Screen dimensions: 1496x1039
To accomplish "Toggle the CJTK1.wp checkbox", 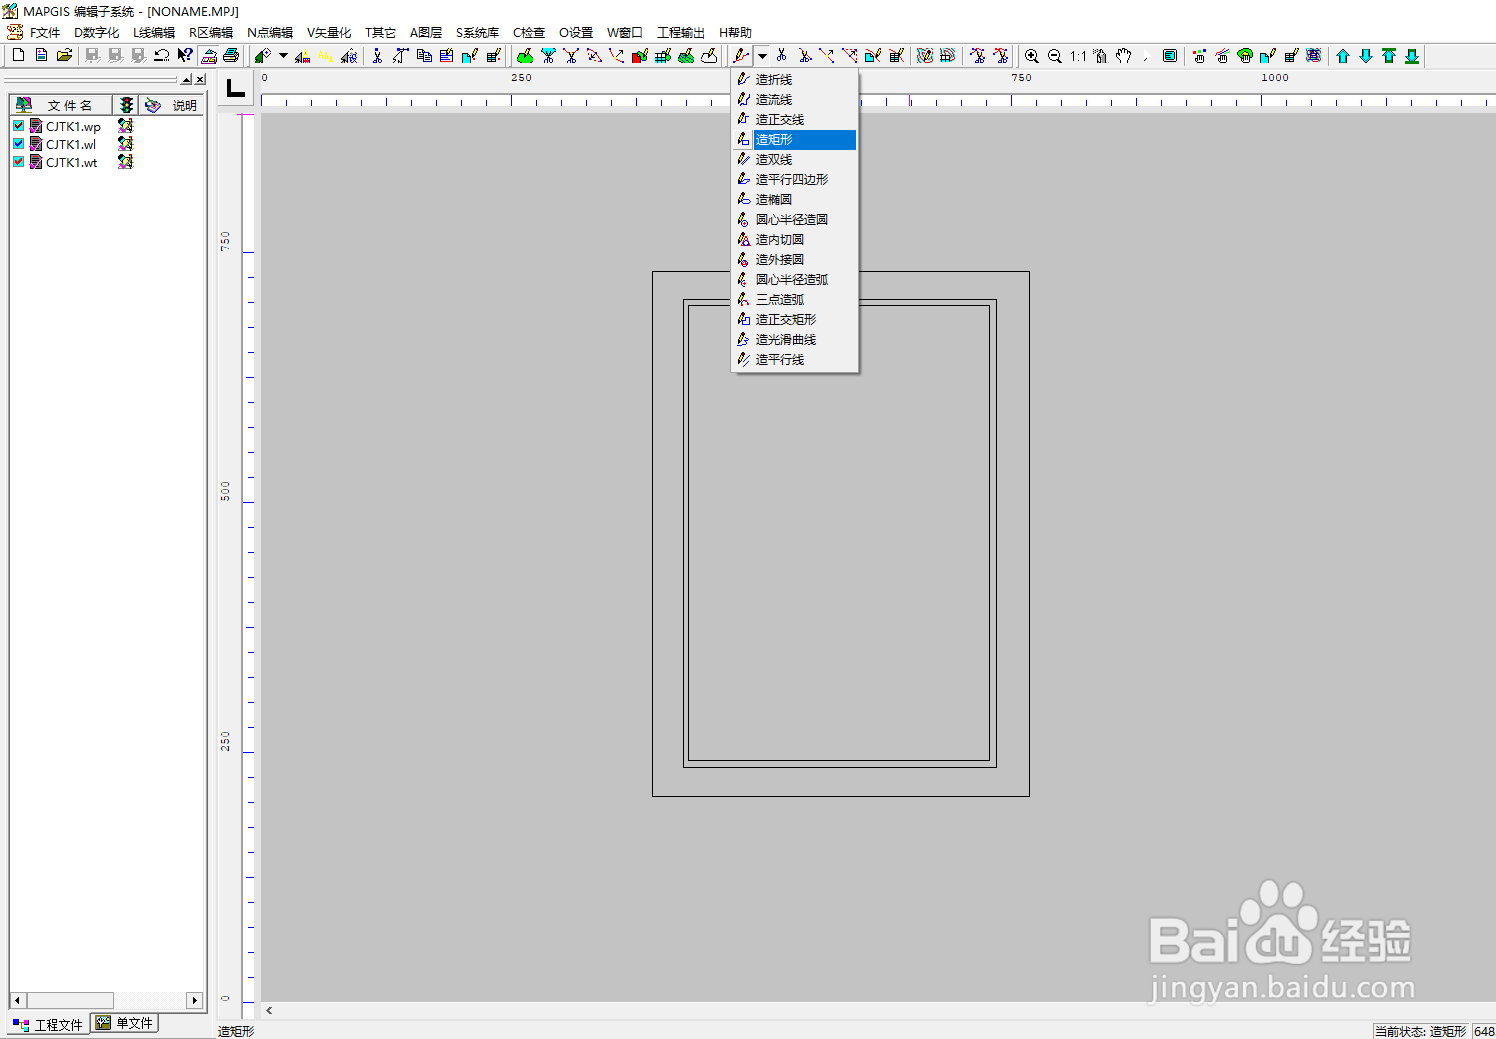I will point(18,126).
